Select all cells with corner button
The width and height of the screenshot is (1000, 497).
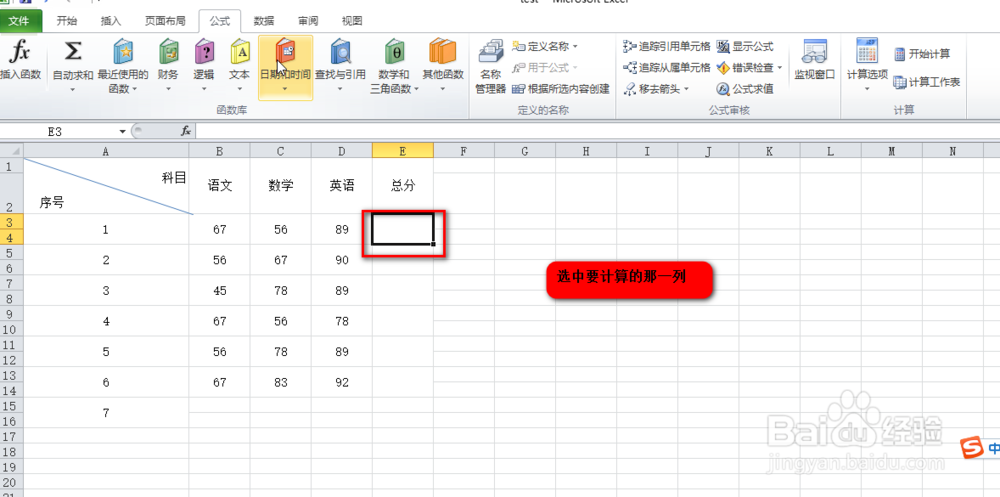point(11,151)
